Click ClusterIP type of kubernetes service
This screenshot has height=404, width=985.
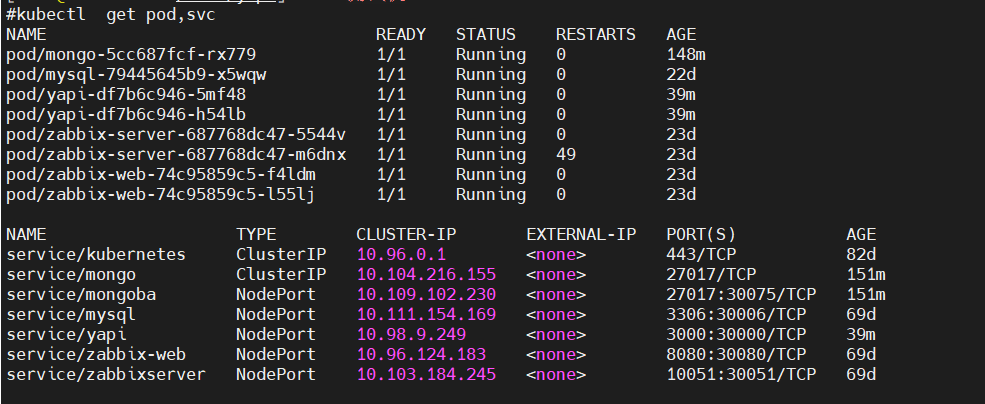281,255
